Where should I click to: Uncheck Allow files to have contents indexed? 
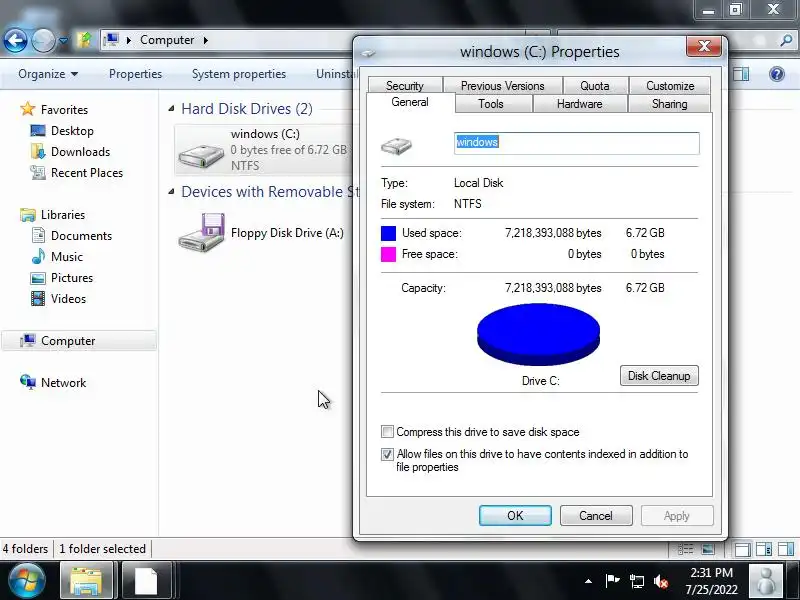coord(387,454)
